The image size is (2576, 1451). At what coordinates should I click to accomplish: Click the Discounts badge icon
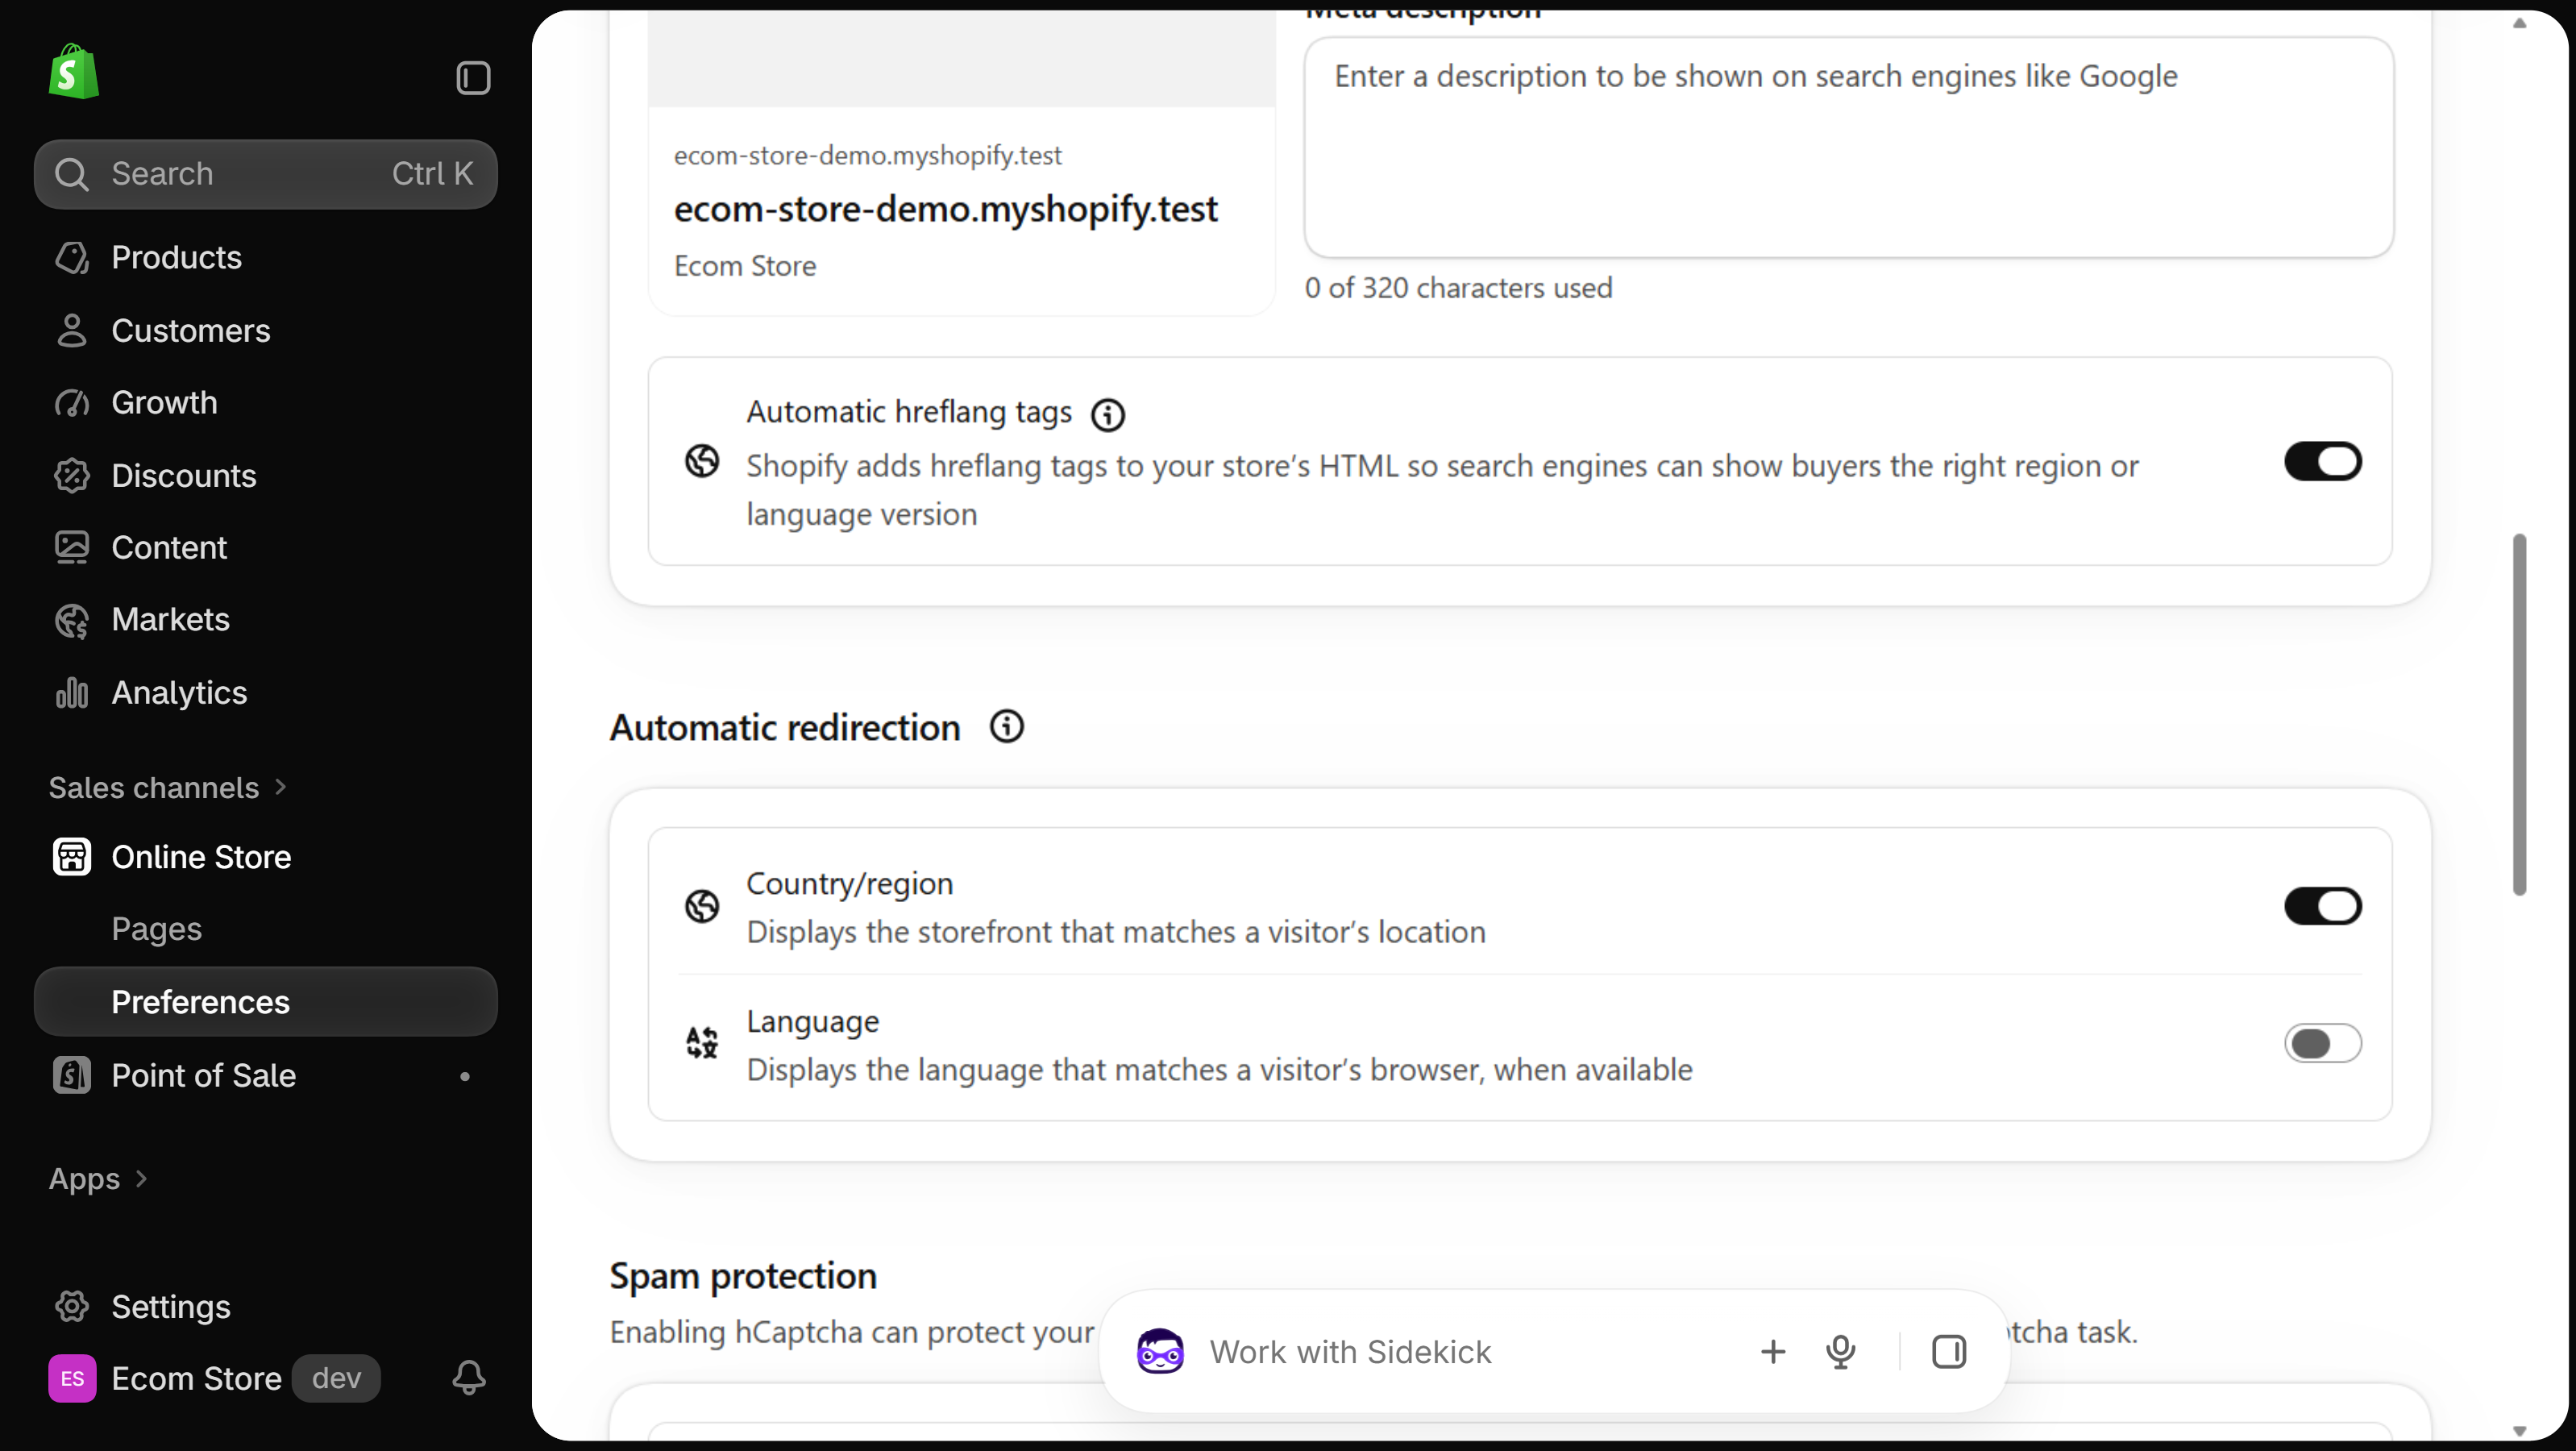point(72,476)
